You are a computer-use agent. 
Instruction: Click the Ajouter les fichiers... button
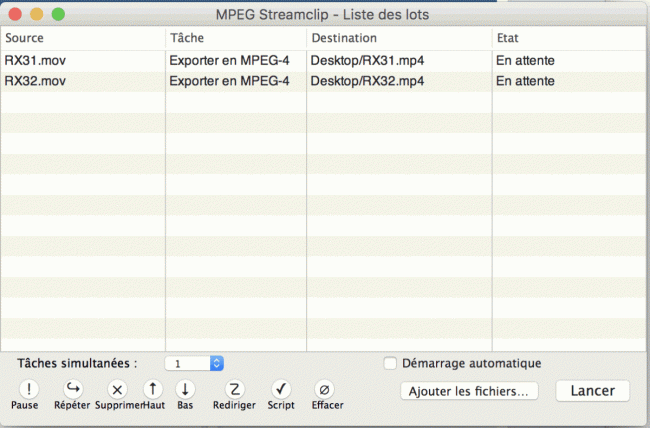click(469, 391)
